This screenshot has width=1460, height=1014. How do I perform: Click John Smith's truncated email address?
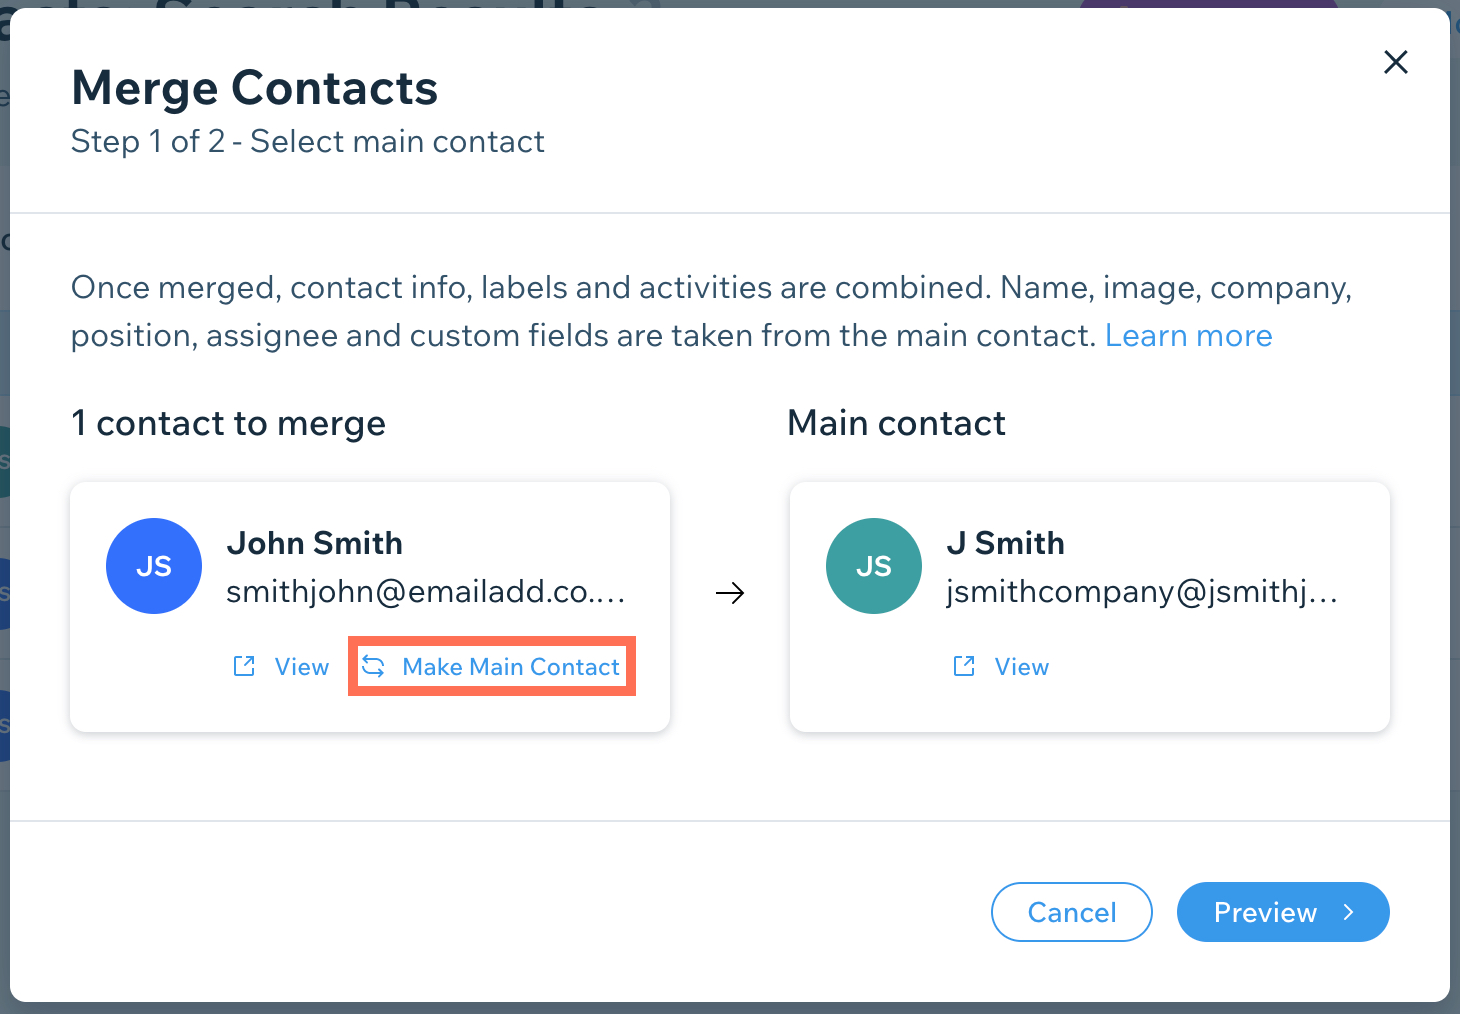pos(427,592)
